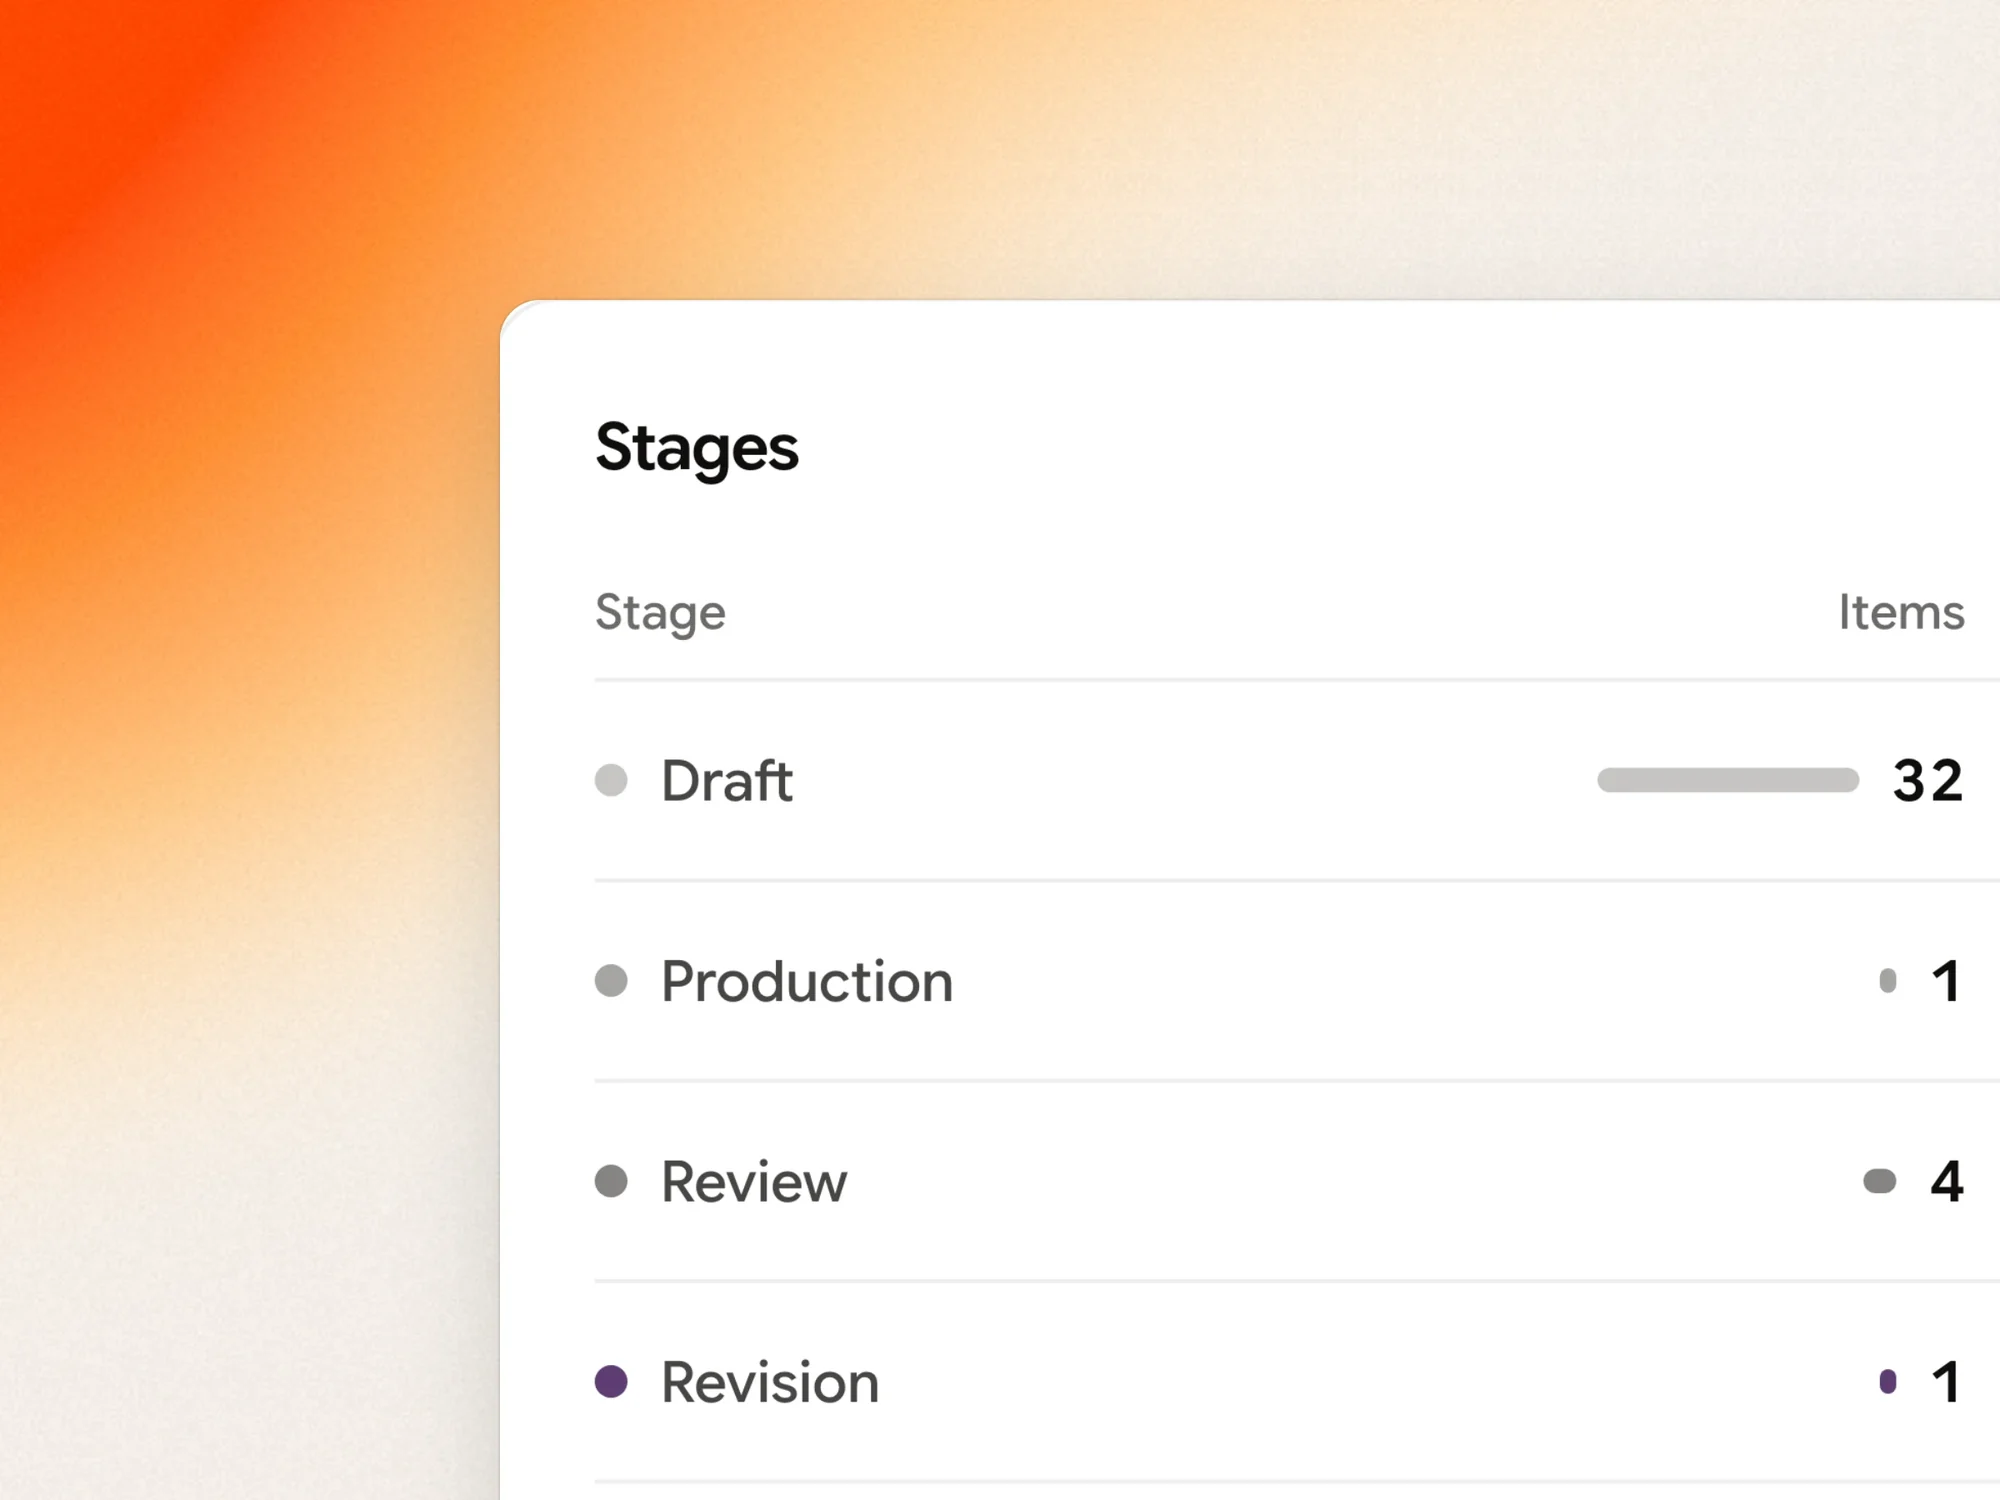
Task: Click the Production item count 1
Action: (1947, 981)
